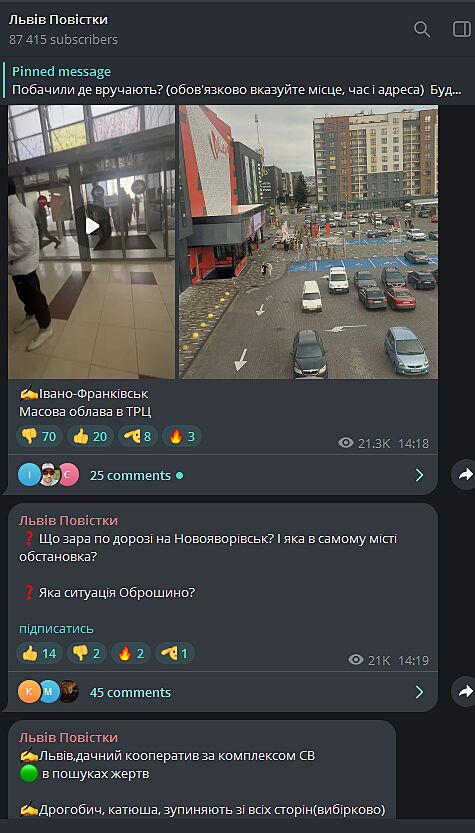Expand 25 comments with the chevron arrow
475x833 pixels.
click(419, 475)
